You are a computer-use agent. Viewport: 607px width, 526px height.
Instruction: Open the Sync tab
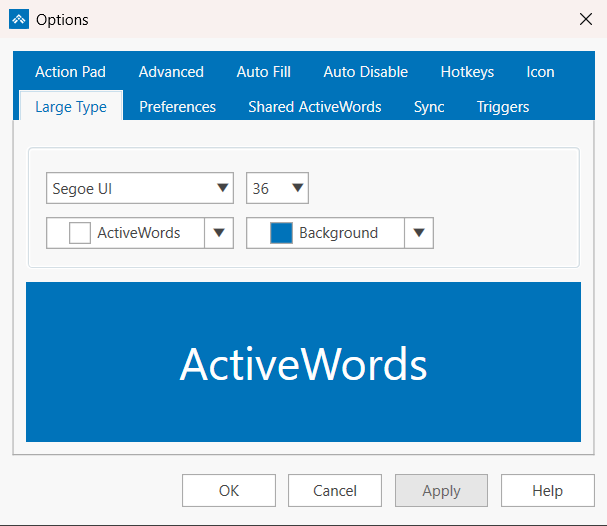point(429,107)
